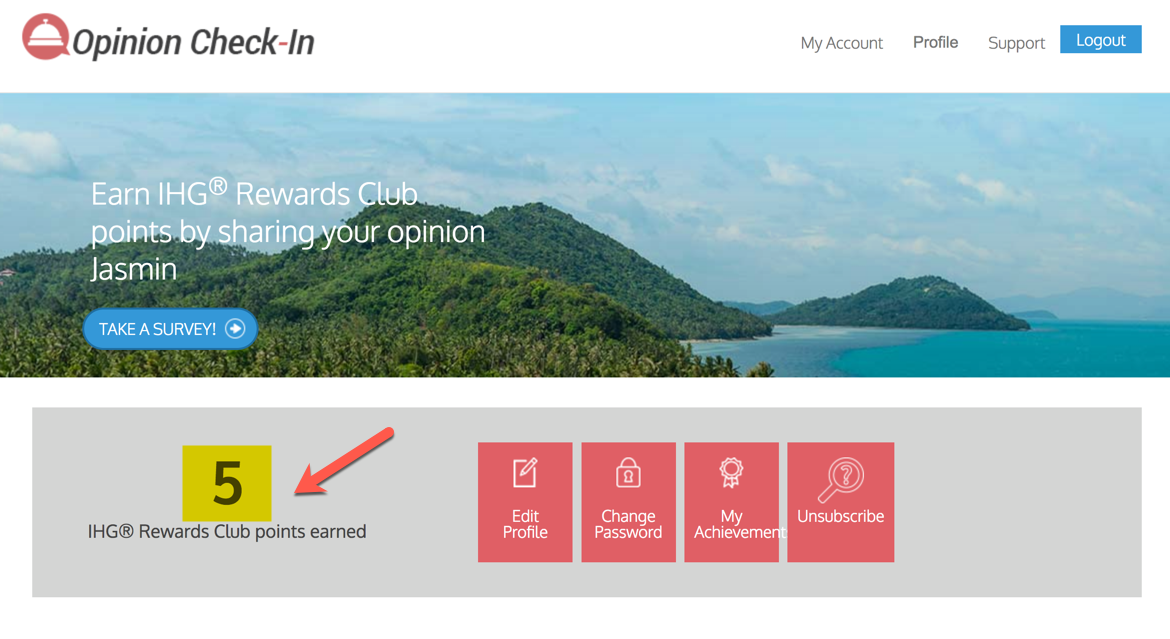Select the Edit Profile tile label
This screenshot has width=1170, height=639.
click(x=525, y=524)
